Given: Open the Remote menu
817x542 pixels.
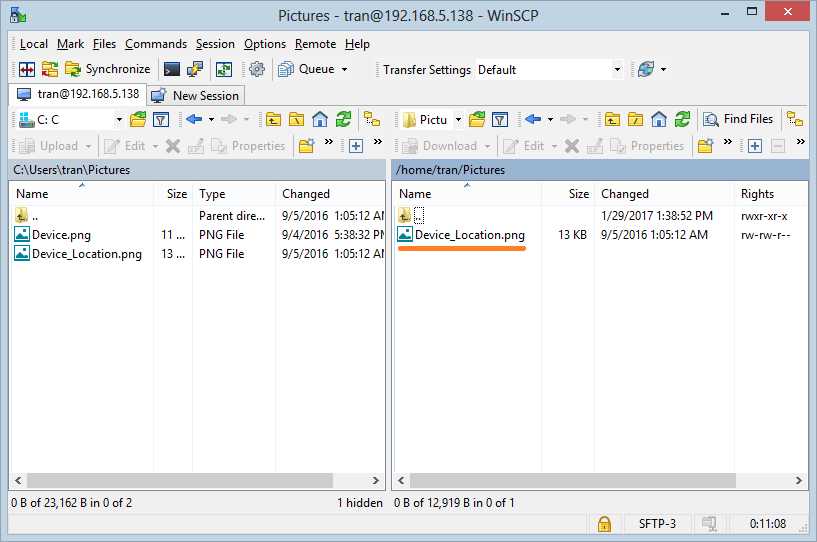Looking at the screenshot, I should 315,44.
